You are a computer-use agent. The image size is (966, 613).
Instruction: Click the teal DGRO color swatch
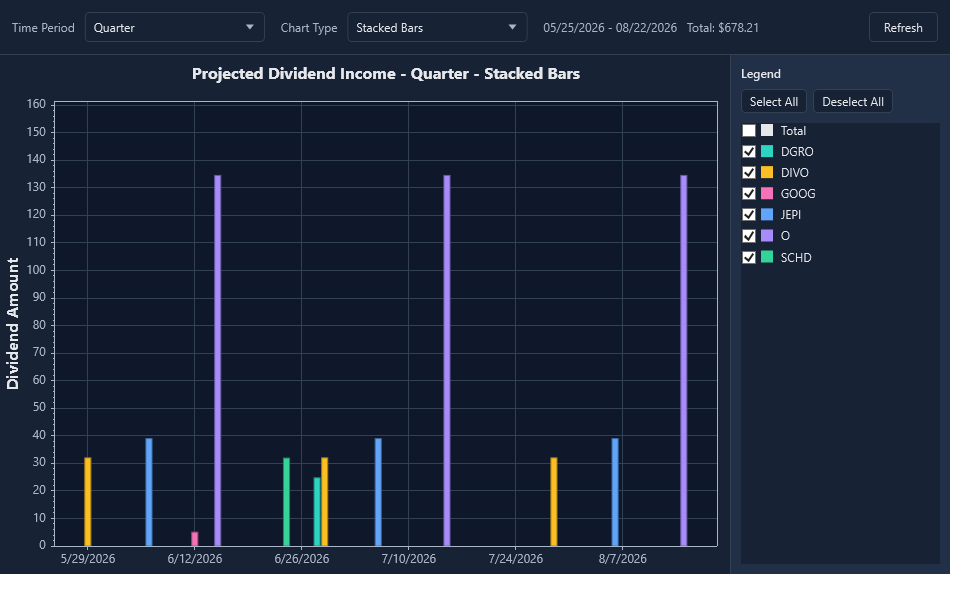tap(767, 151)
